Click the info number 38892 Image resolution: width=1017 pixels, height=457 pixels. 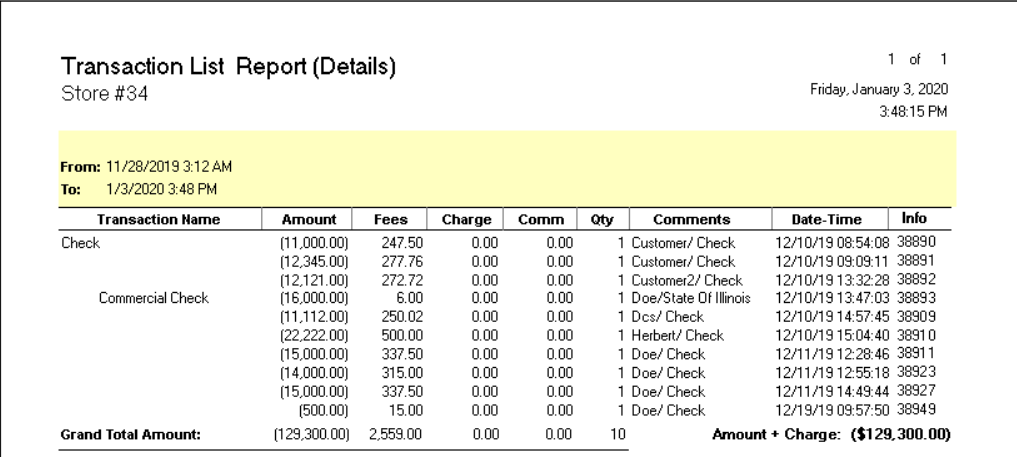(x=916, y=280)
